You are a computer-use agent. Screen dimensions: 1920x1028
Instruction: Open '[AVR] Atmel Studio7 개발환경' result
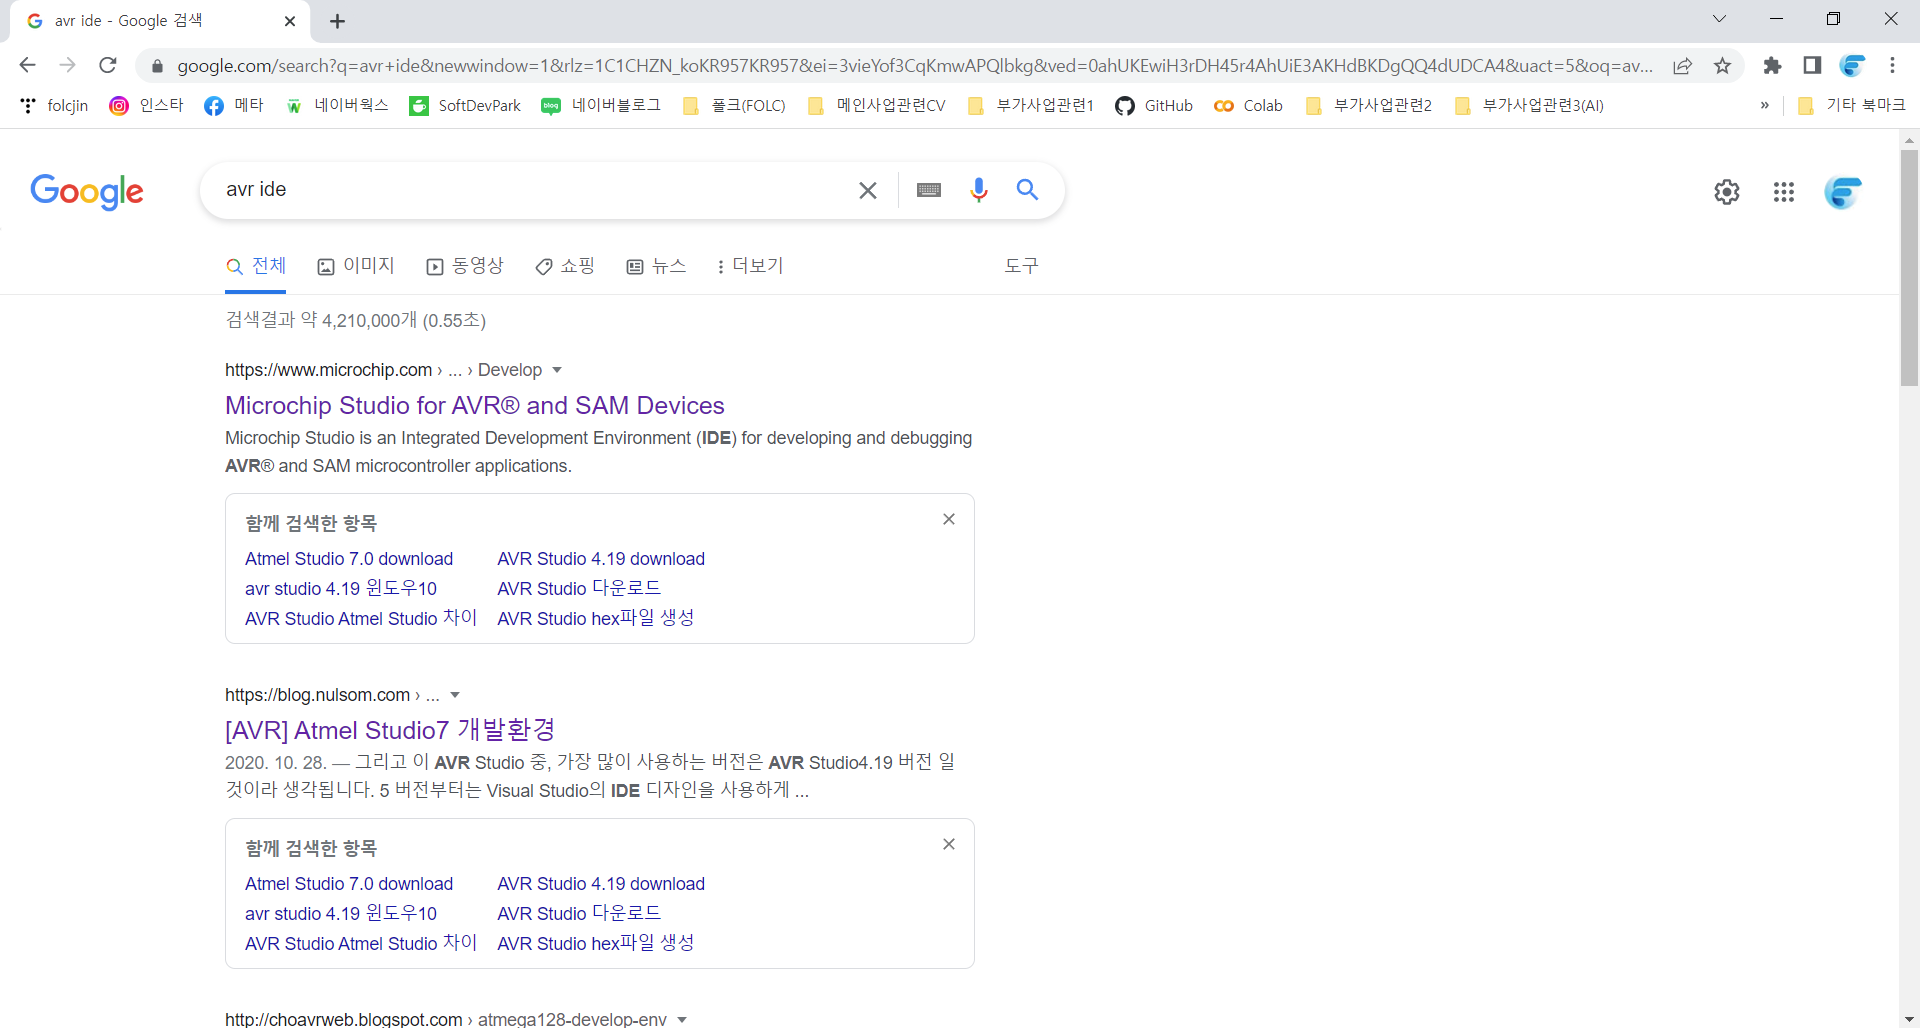tap(390, 730)
